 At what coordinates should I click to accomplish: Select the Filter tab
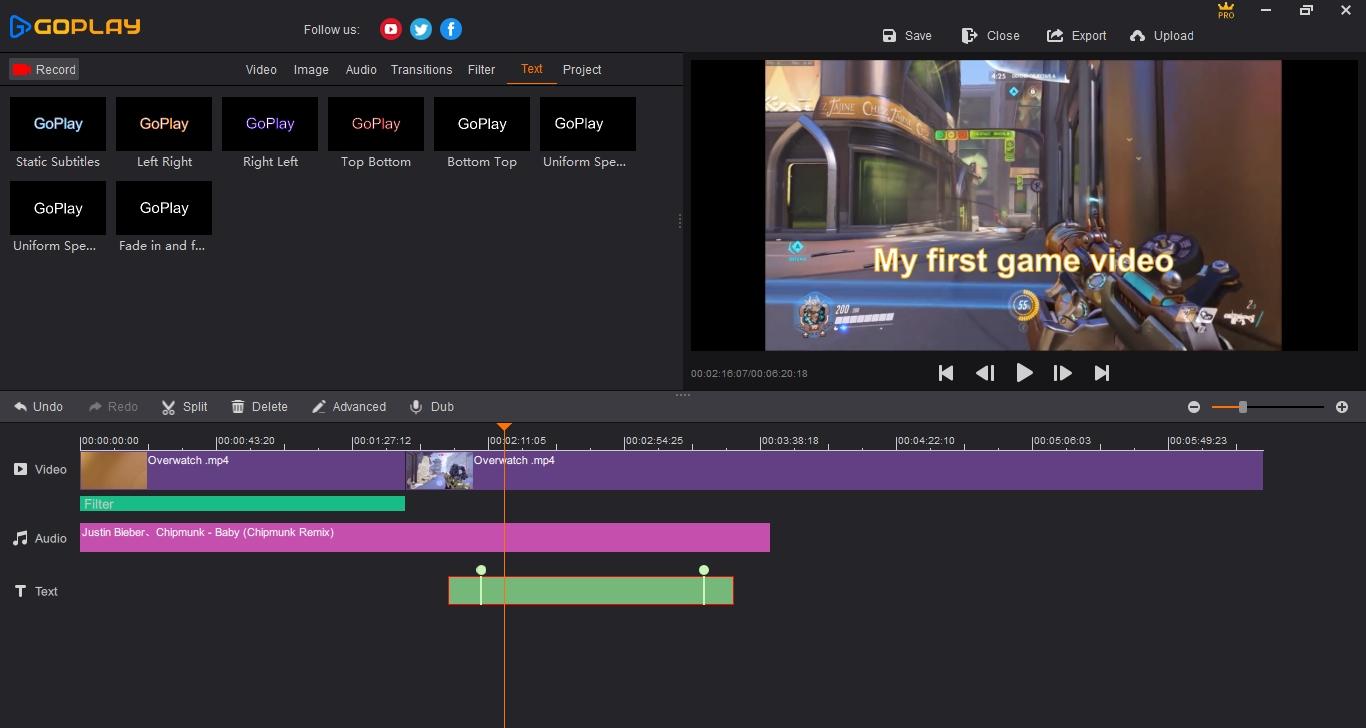(481, 70)
